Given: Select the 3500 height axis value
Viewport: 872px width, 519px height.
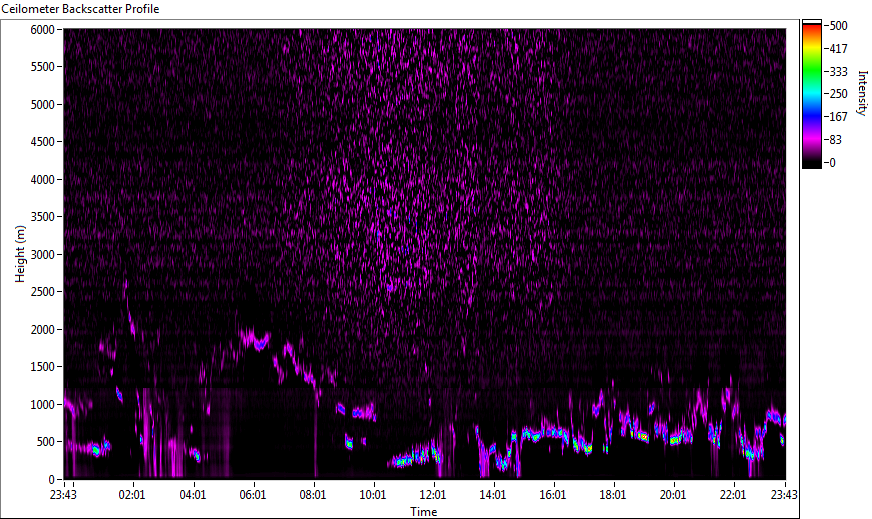Looking at the screenshot, I should (42, 217).
